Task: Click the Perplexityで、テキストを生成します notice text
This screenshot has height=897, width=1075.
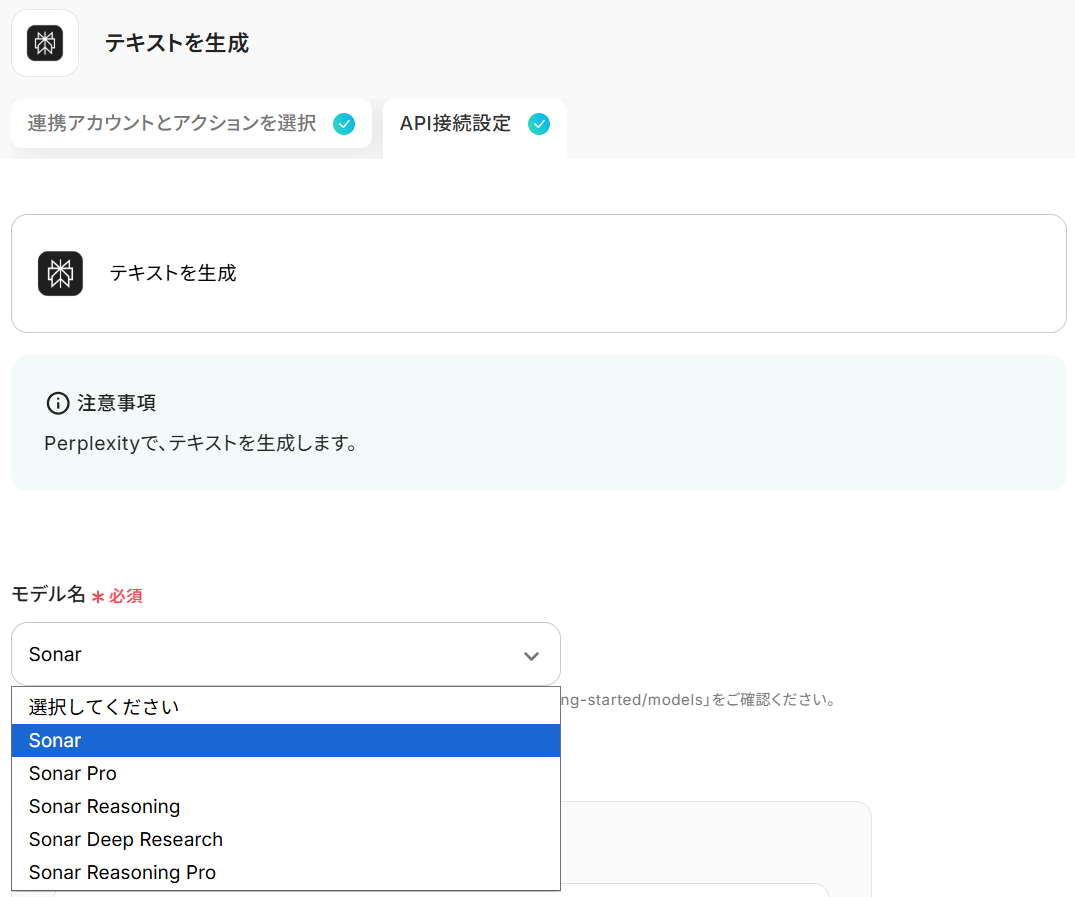Action: [x=201, y=443]
